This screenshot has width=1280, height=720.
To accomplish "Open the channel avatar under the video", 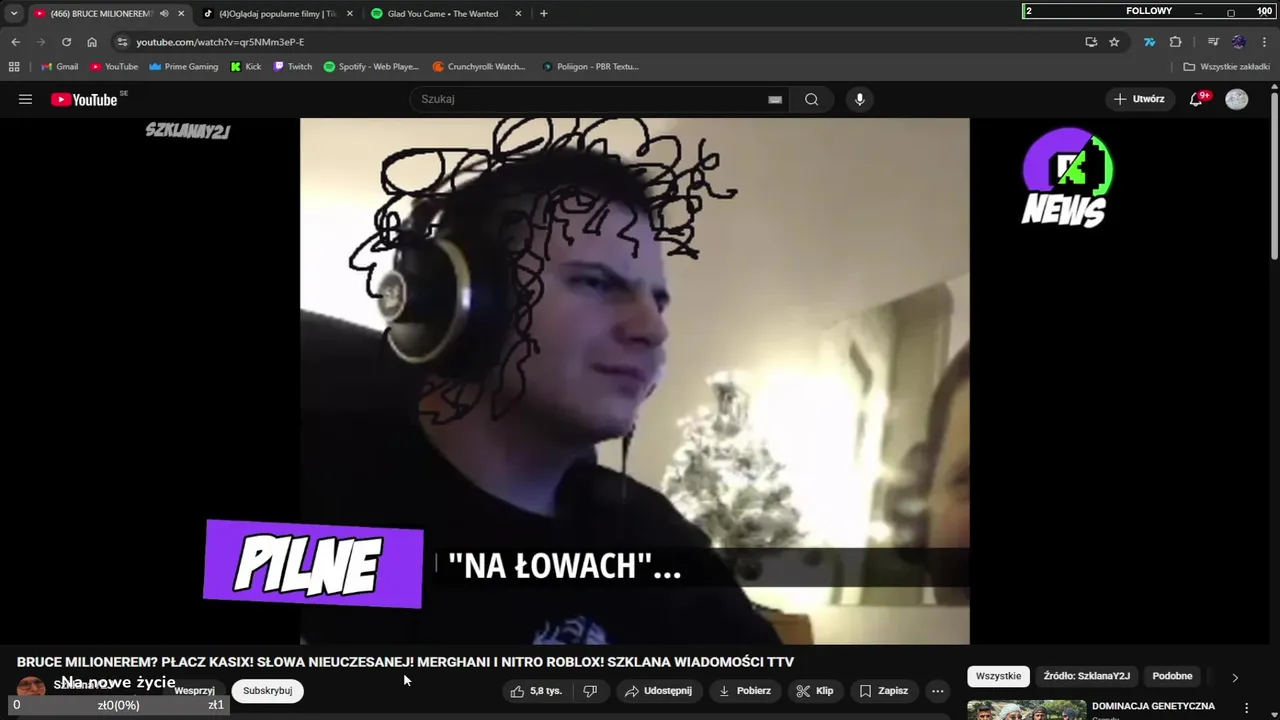I will tap(31, 688).
